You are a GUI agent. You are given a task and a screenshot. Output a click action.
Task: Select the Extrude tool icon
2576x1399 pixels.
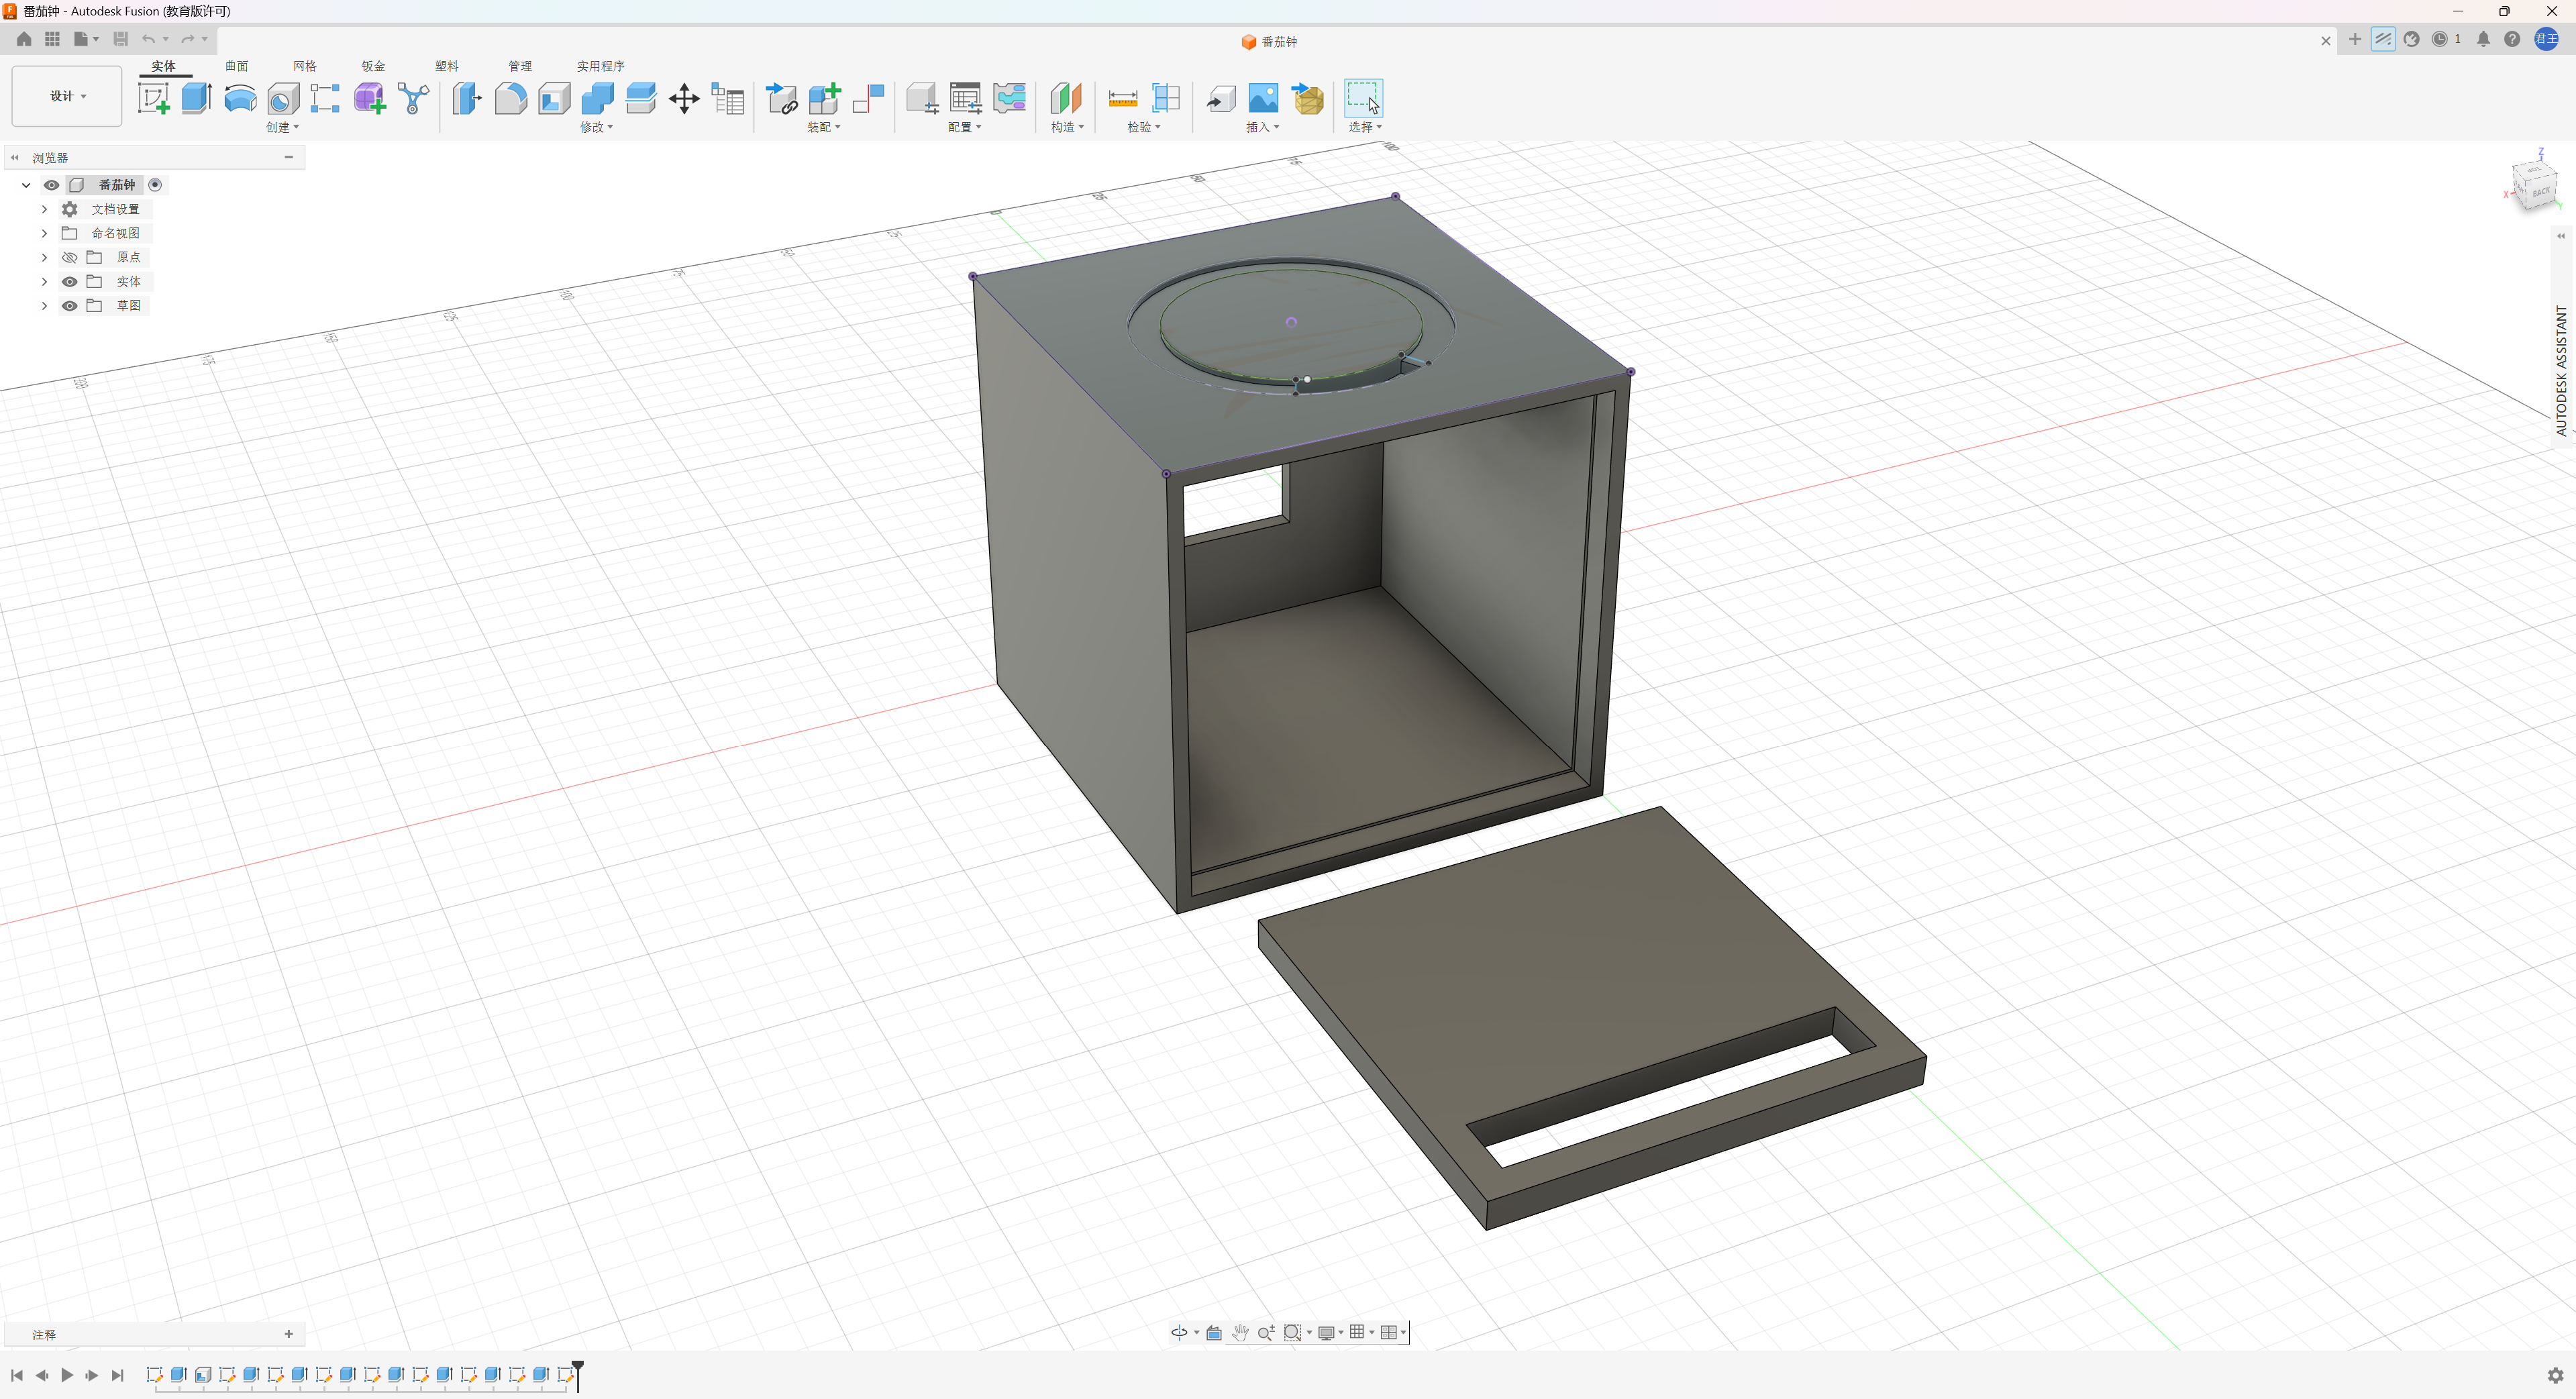tap(196, 98)
